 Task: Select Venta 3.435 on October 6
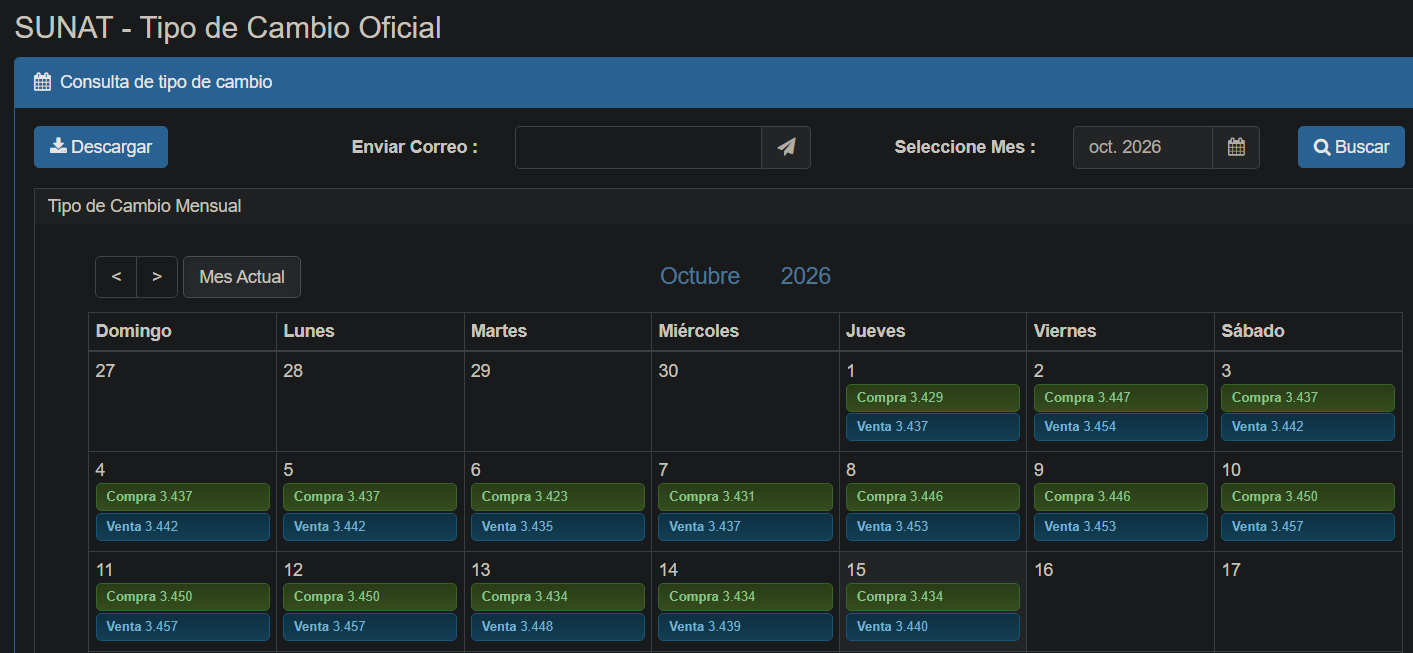click(558, 527)
